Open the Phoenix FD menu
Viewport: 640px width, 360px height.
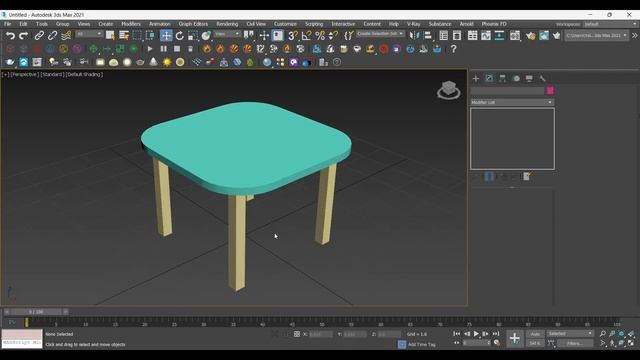[494, 24]
